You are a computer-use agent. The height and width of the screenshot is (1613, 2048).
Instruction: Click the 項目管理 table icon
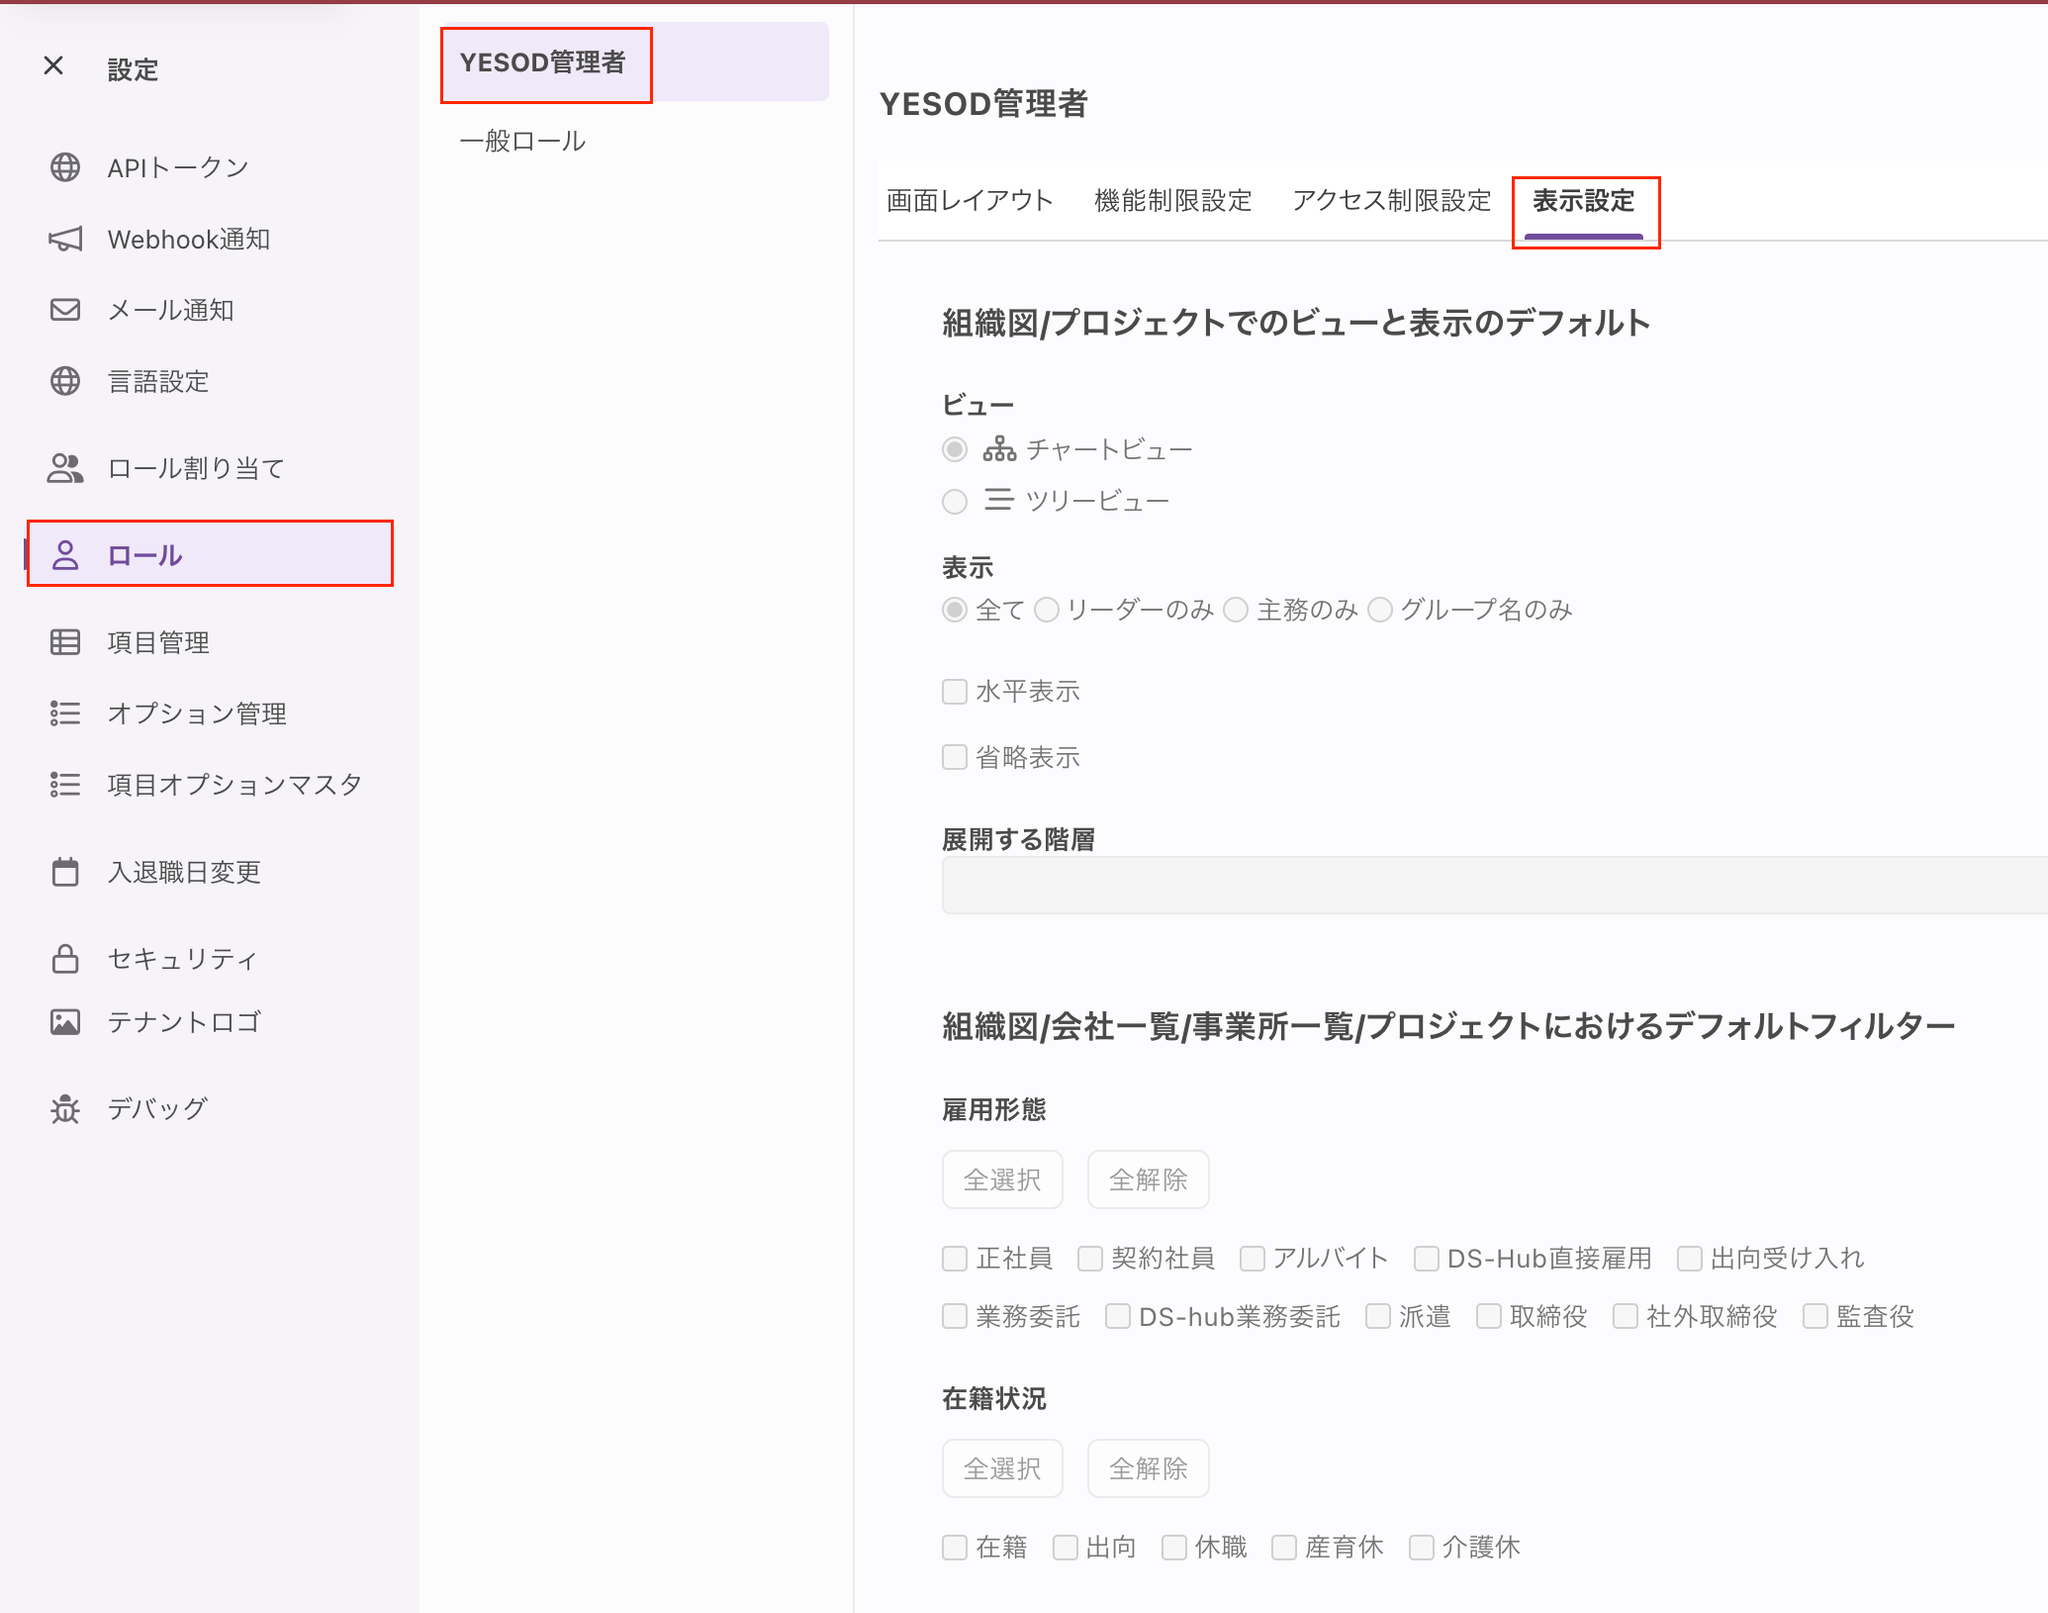65,642
